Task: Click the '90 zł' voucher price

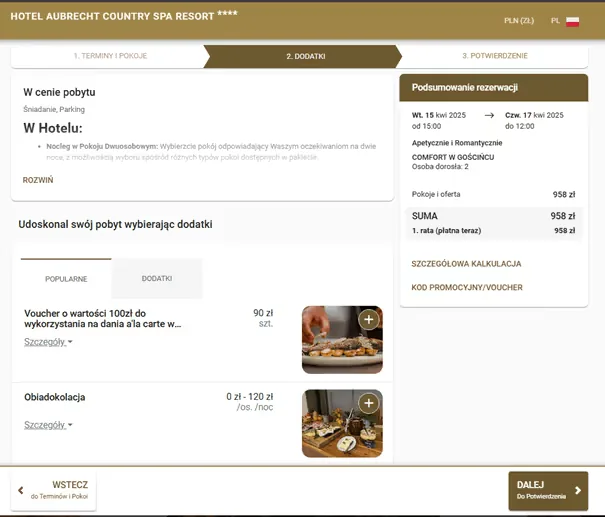Action: click(263, 313)
